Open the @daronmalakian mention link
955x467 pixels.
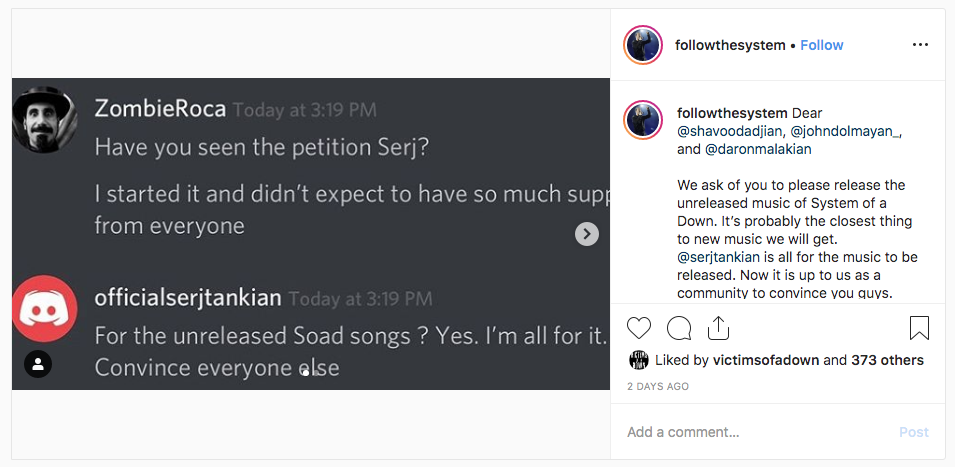(x=759, y=149)
